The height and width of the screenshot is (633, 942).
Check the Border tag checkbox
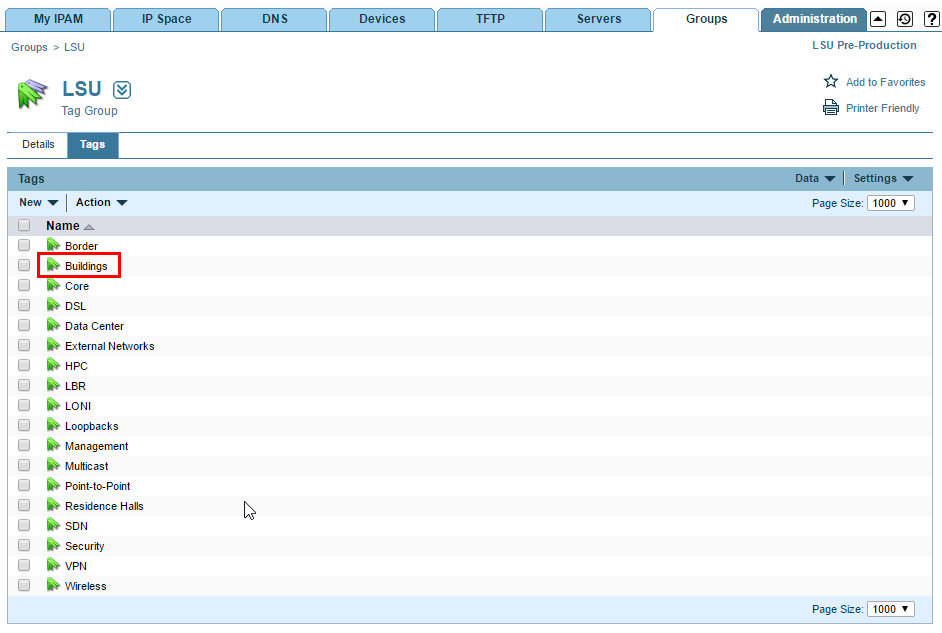pyautogui.click(x=24, y=245)
